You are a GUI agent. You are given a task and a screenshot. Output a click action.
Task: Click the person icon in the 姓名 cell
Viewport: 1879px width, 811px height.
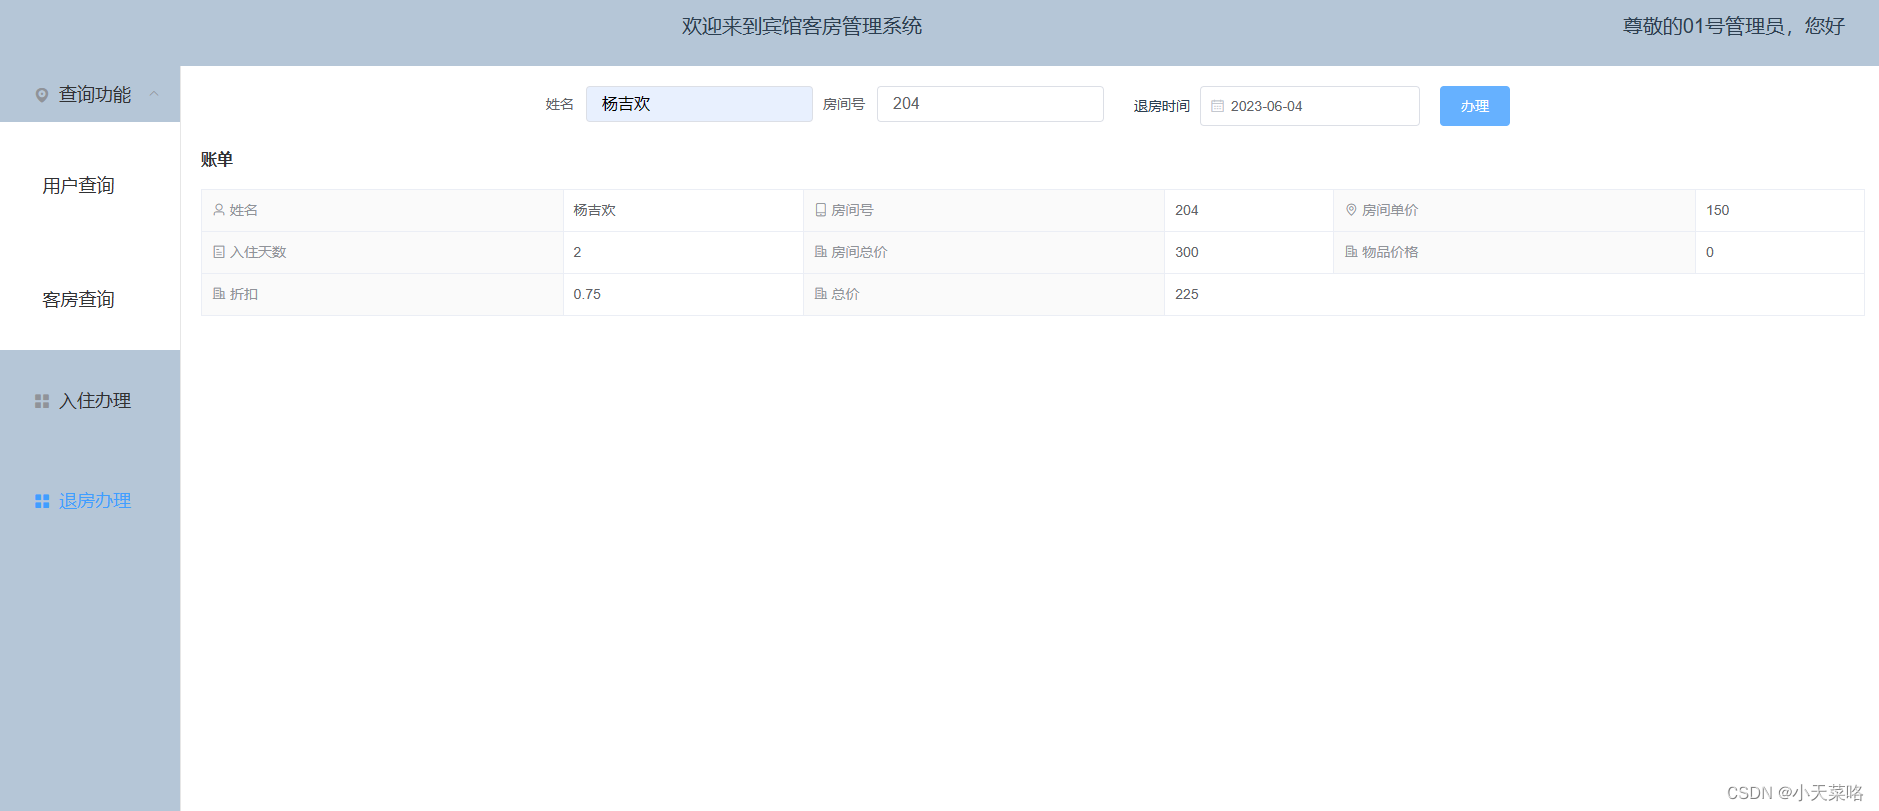[x=219, y=210]
